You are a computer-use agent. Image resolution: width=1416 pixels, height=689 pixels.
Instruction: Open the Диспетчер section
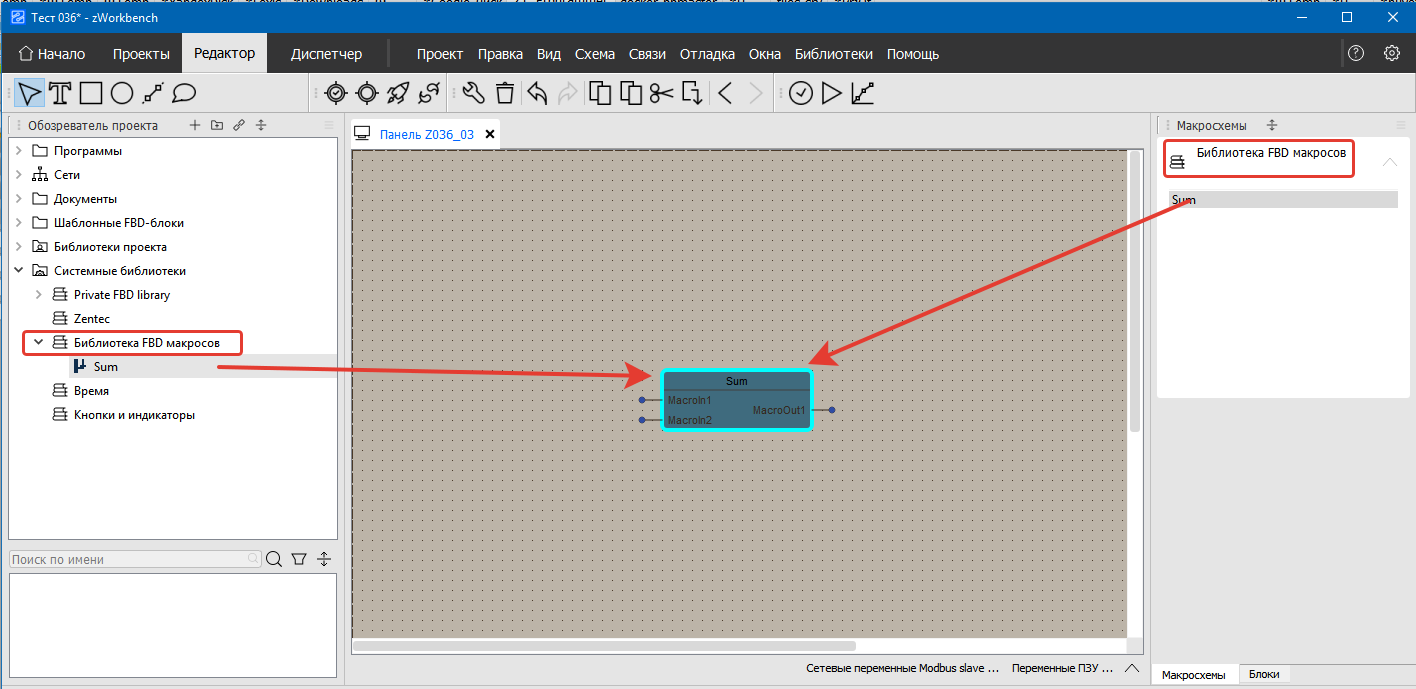click(326, 54)
